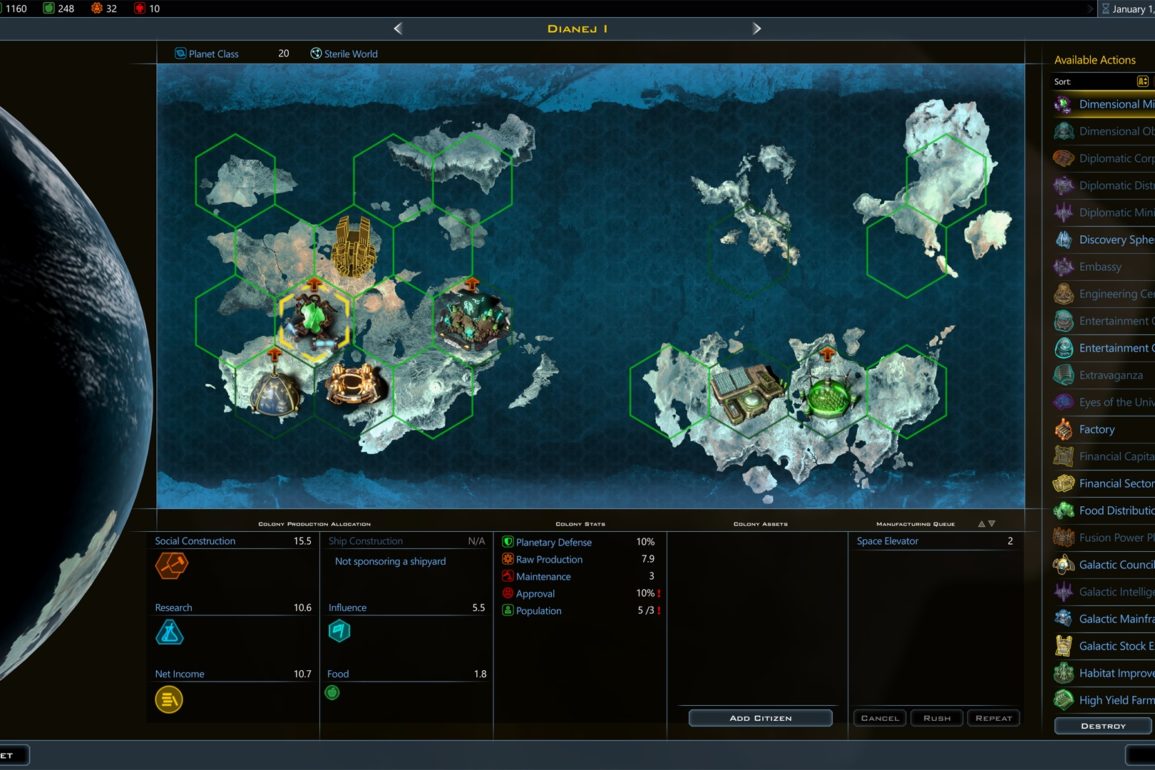Viewport: 1155px width, 770px height.
Task: Go to next planet with right arrow
Action: (x=756, y=29)
